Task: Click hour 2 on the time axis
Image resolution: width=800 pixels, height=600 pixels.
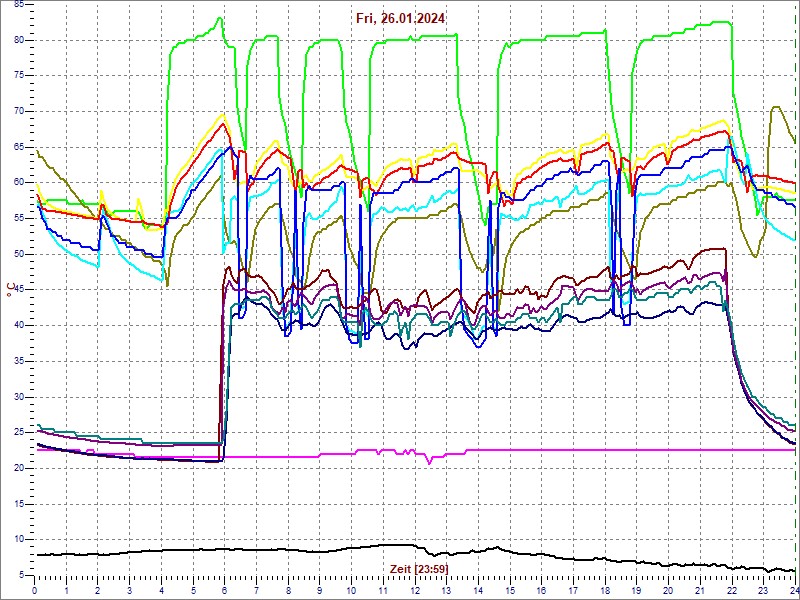Action: (98, 590)
